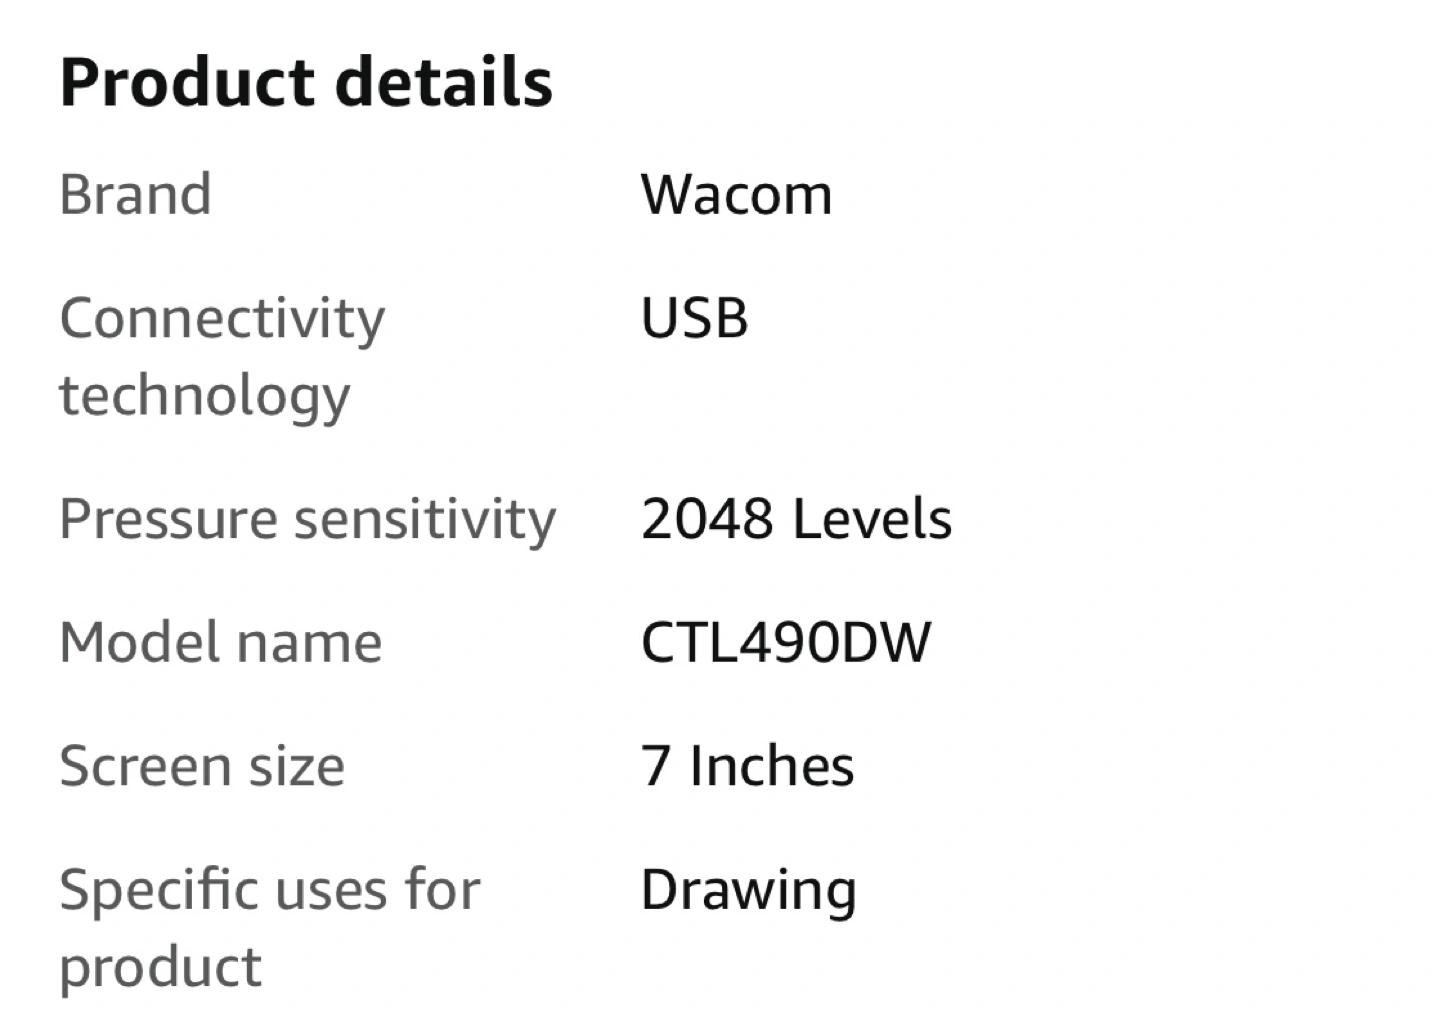Screen dimensions: 1440x1017
Task: Select the Screen size label
Action: click(x=202, y=767)
